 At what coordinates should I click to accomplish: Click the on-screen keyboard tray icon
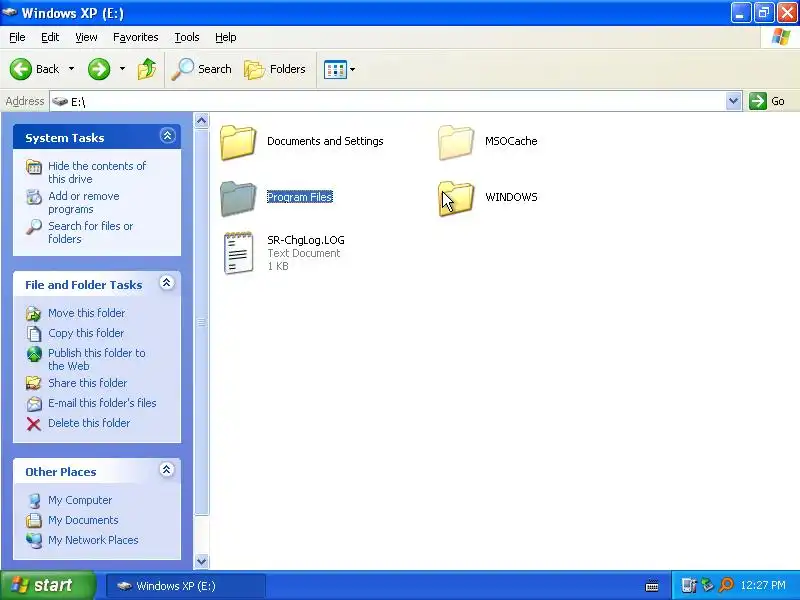coord(652,586)
